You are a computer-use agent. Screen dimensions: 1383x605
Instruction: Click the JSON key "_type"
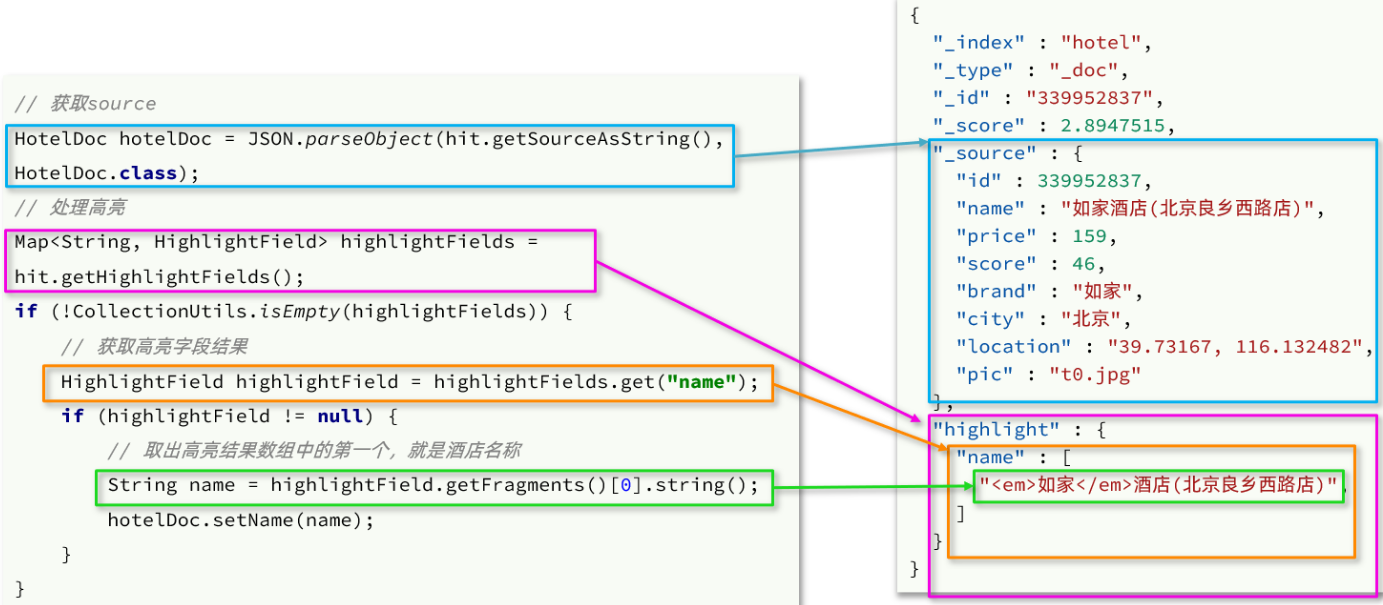[x=973, y=71]
